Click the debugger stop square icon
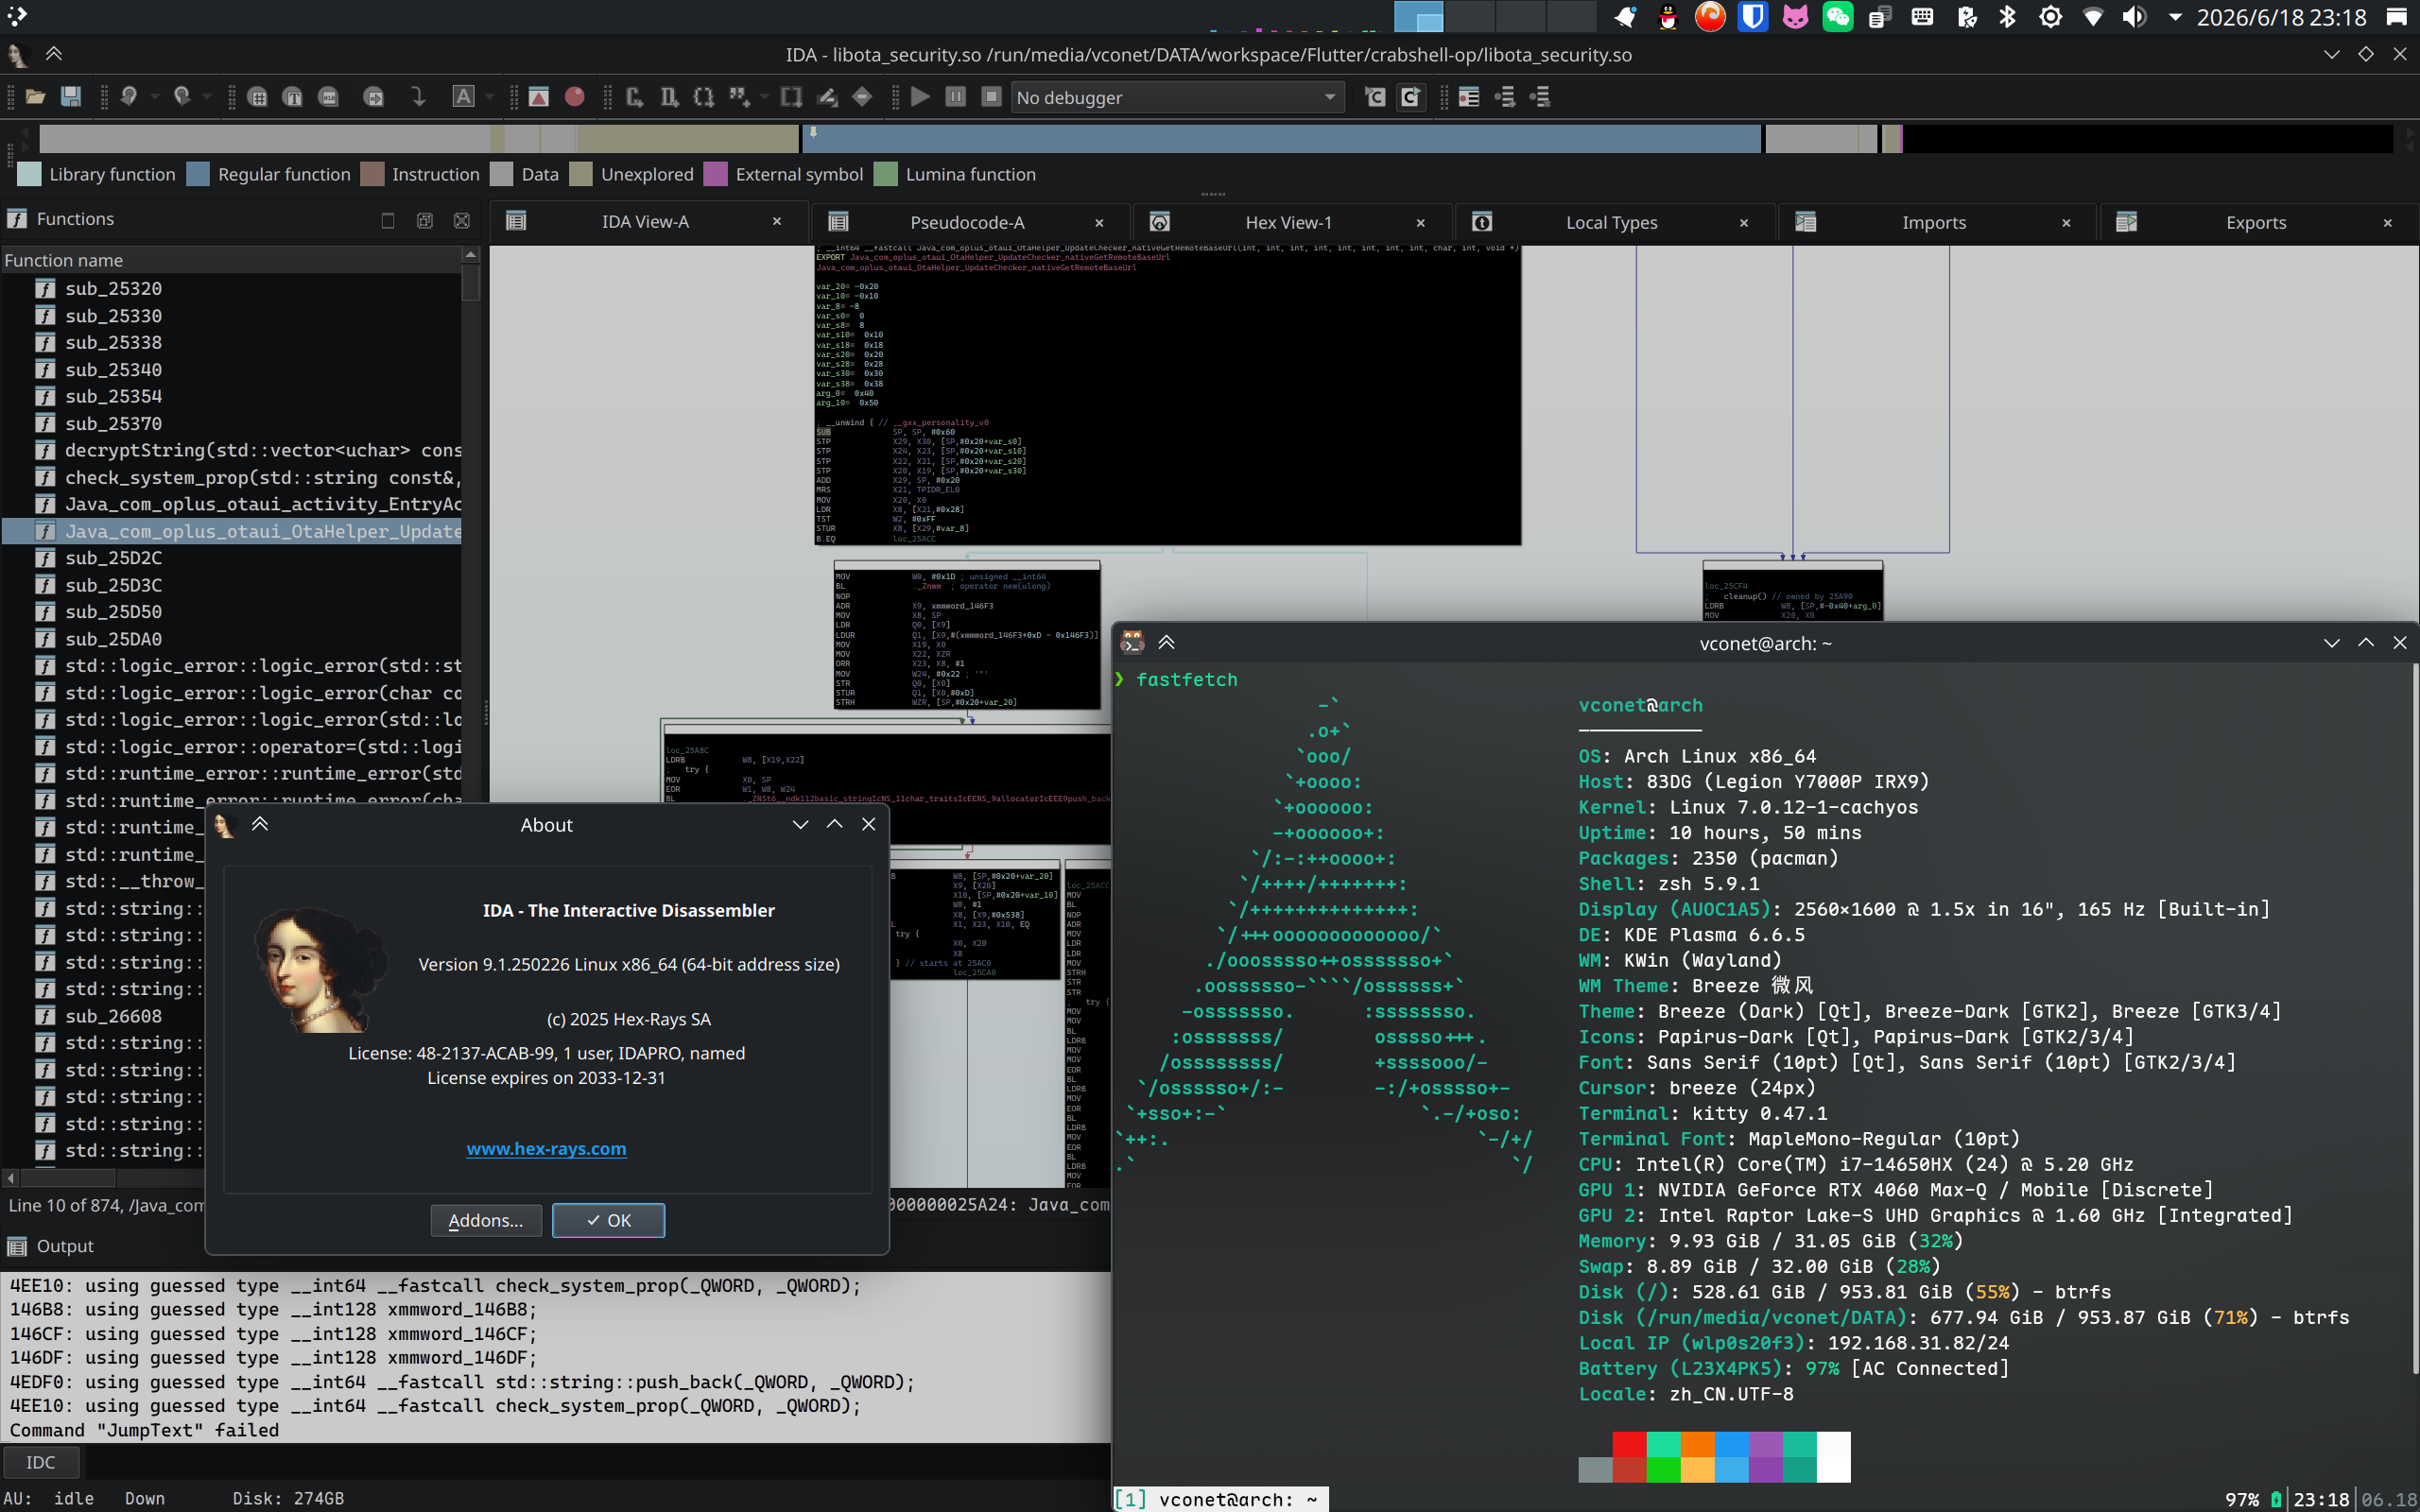The width and height of the screenshot is (2420, 1512). tap(991, 97)
